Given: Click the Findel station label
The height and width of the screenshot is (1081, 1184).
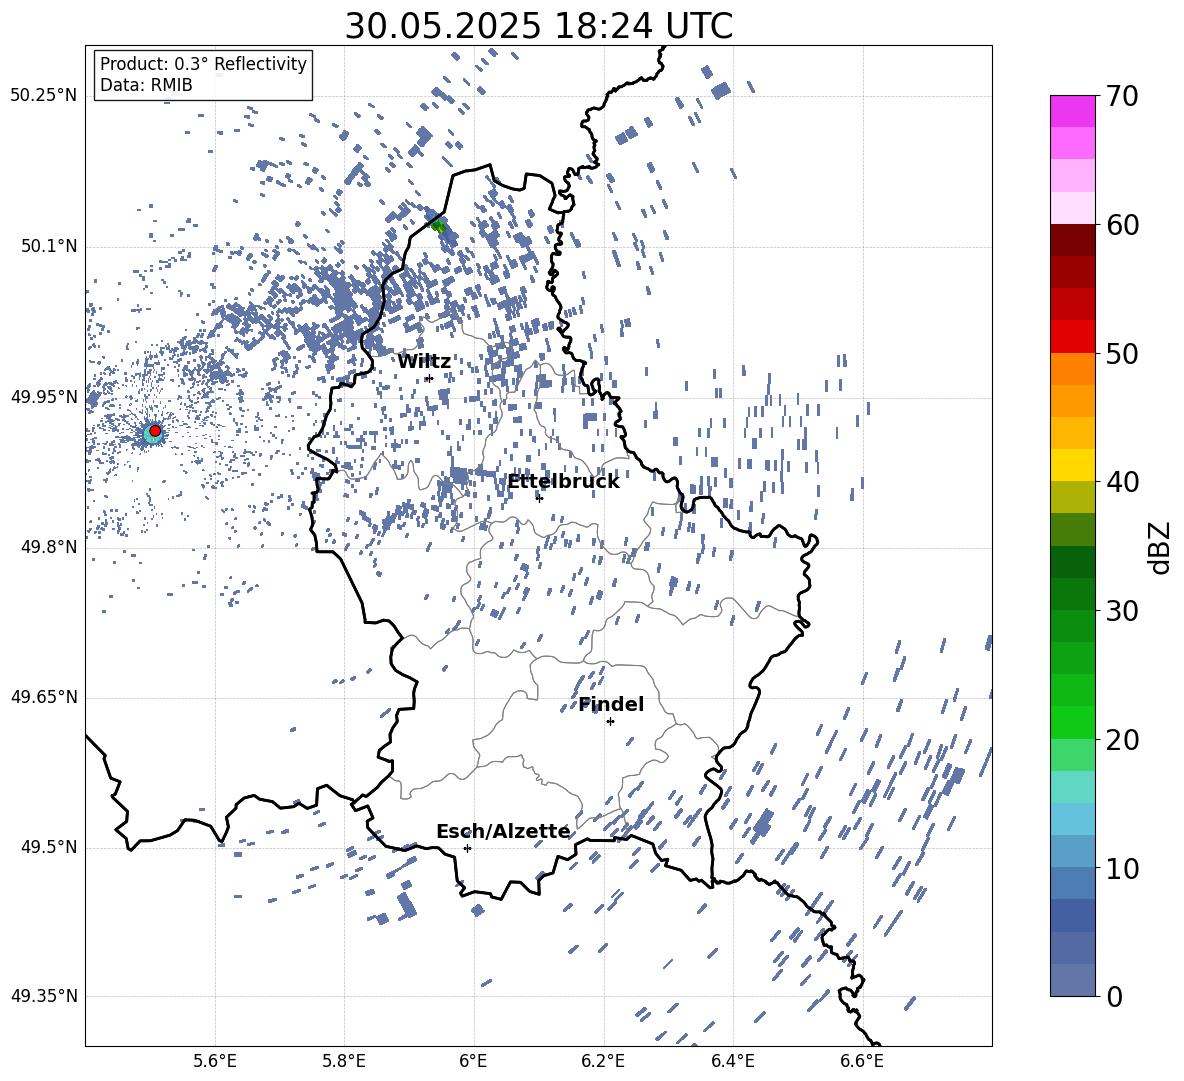Looking at the screenshot, I should tap(611, 704).
